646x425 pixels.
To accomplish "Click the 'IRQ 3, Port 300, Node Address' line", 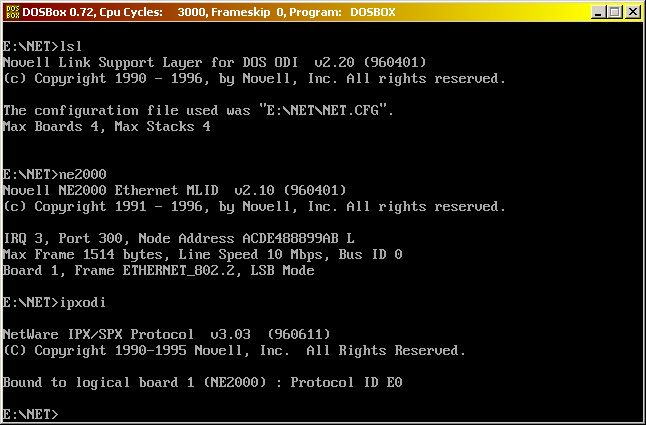I will (x=179, y=239).
